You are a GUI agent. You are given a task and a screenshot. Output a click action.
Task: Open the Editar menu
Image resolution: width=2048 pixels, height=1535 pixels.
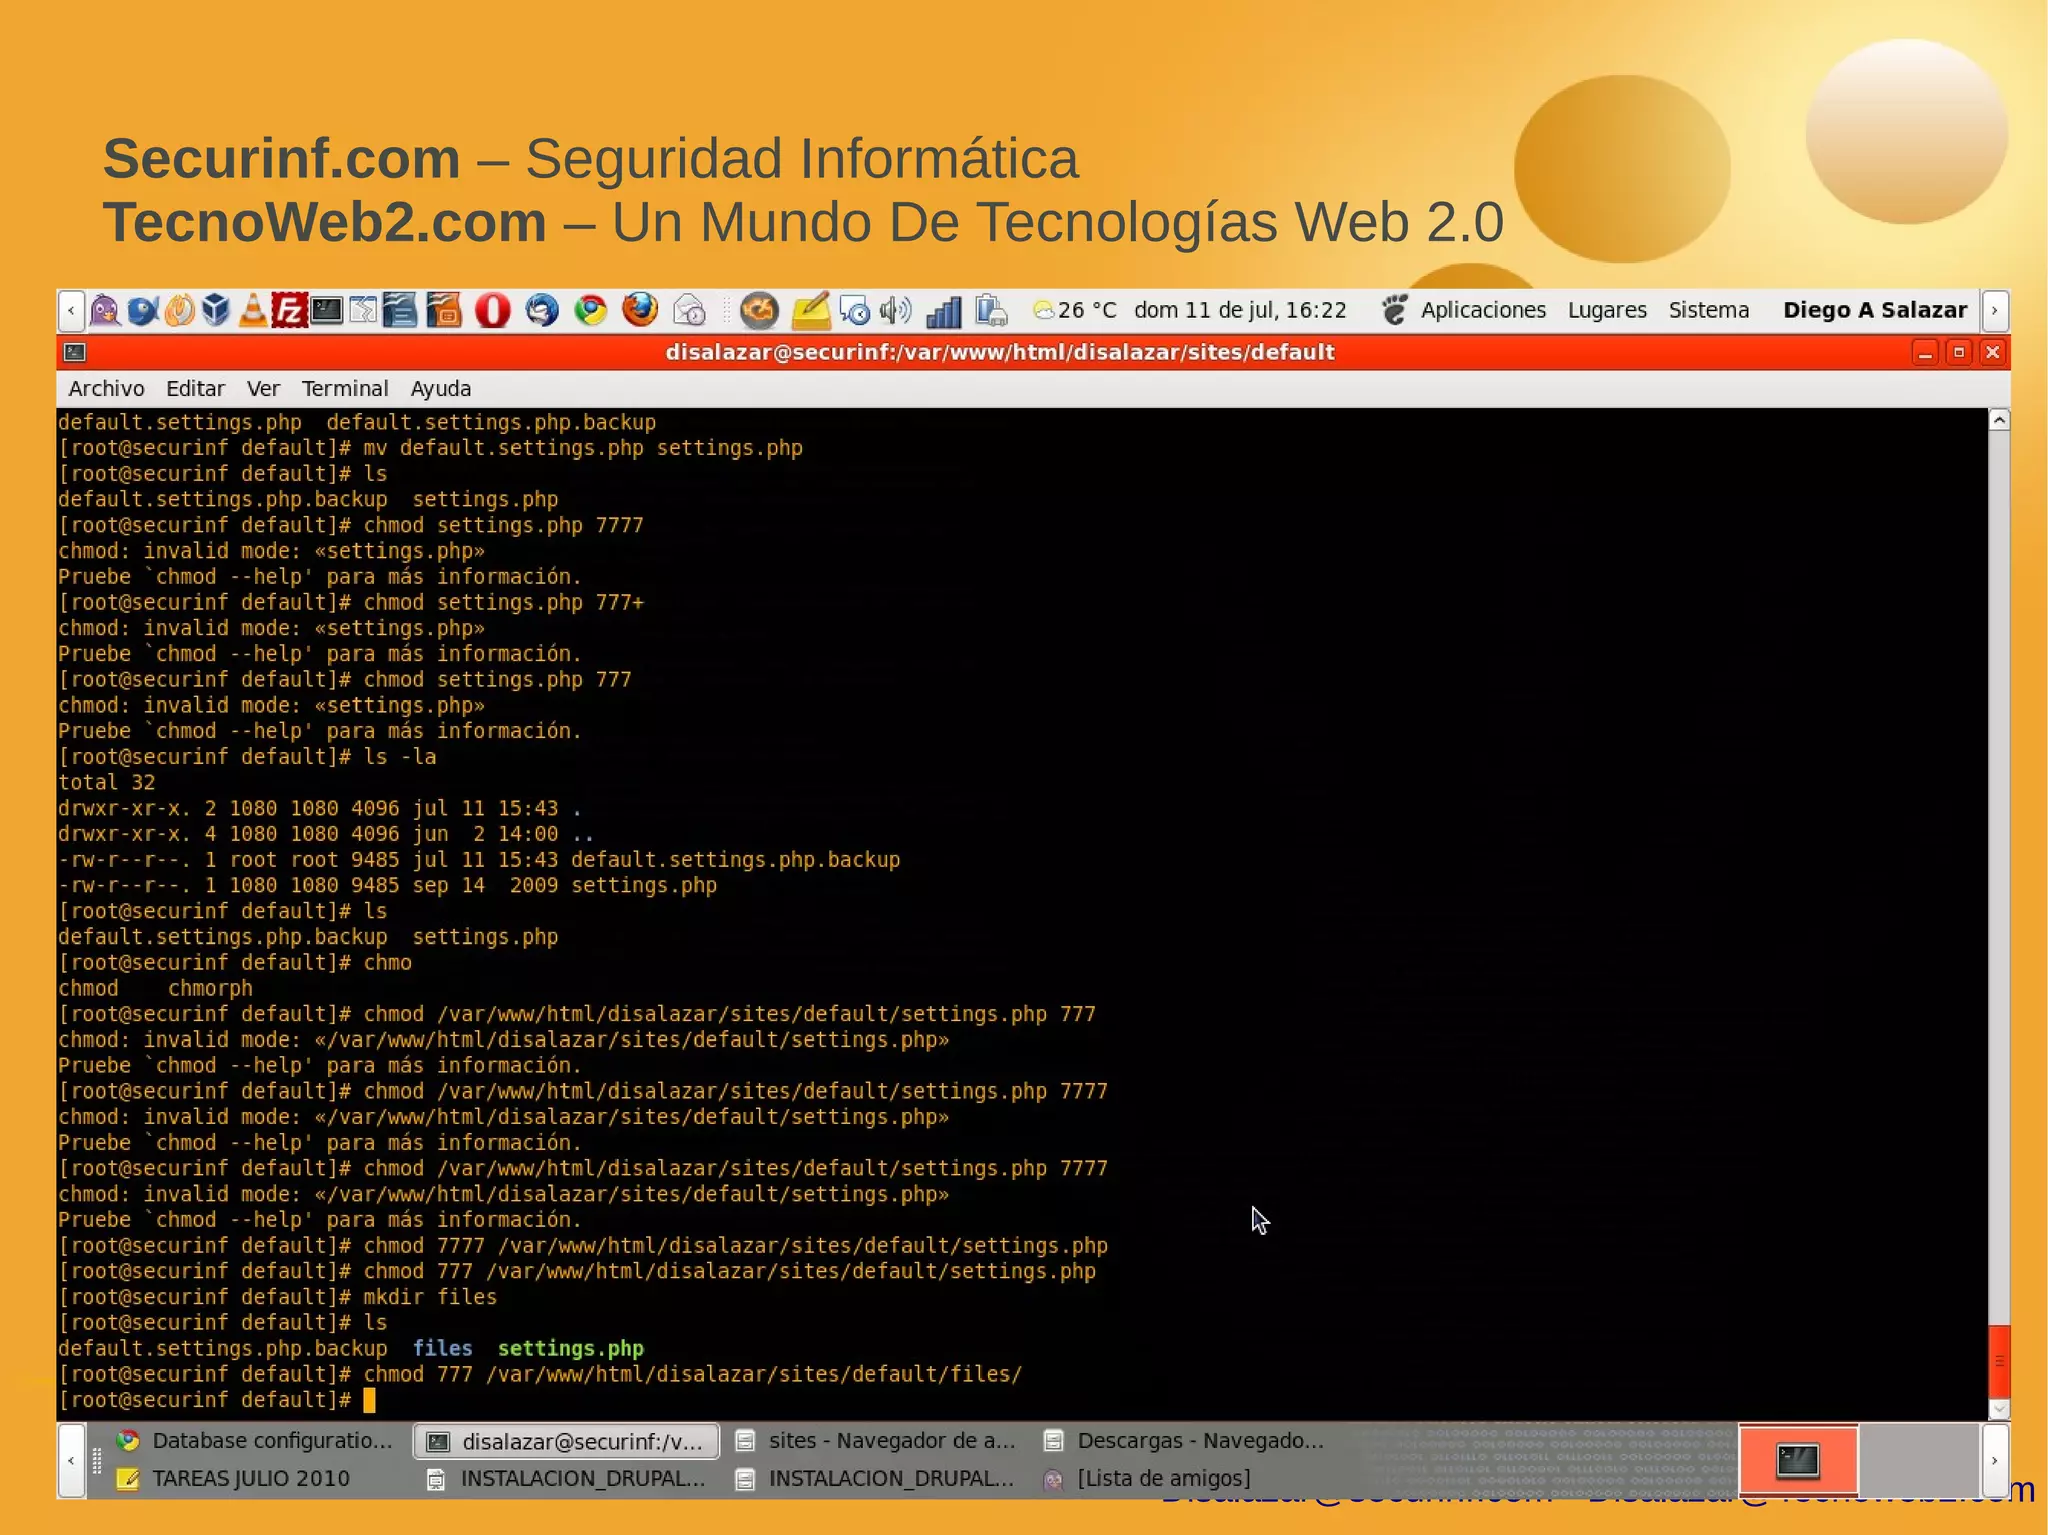tap(195, 389)
